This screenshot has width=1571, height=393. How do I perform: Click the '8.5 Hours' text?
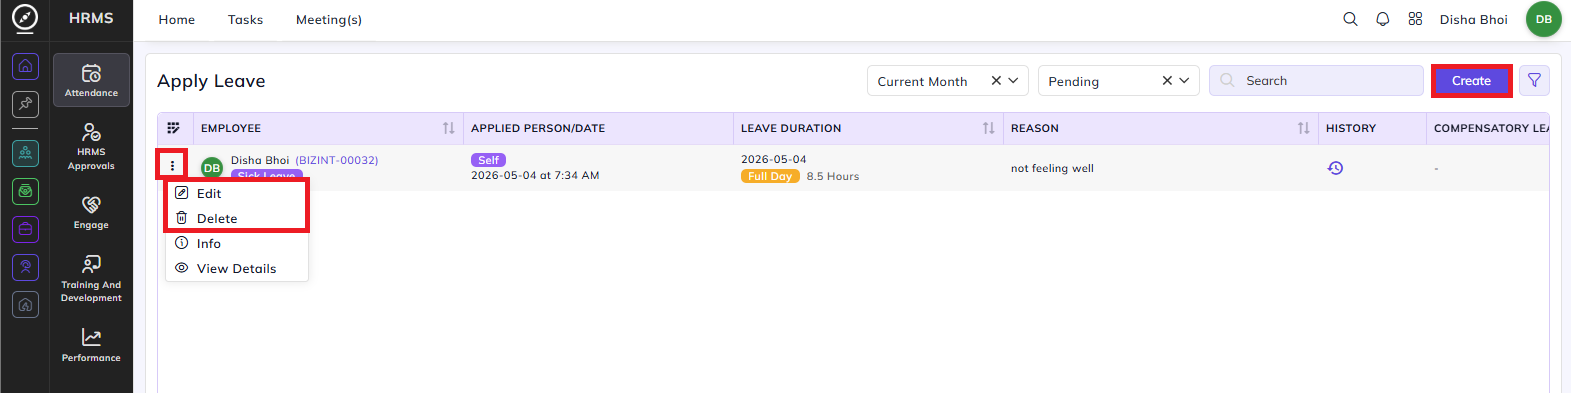pos(833,176)
